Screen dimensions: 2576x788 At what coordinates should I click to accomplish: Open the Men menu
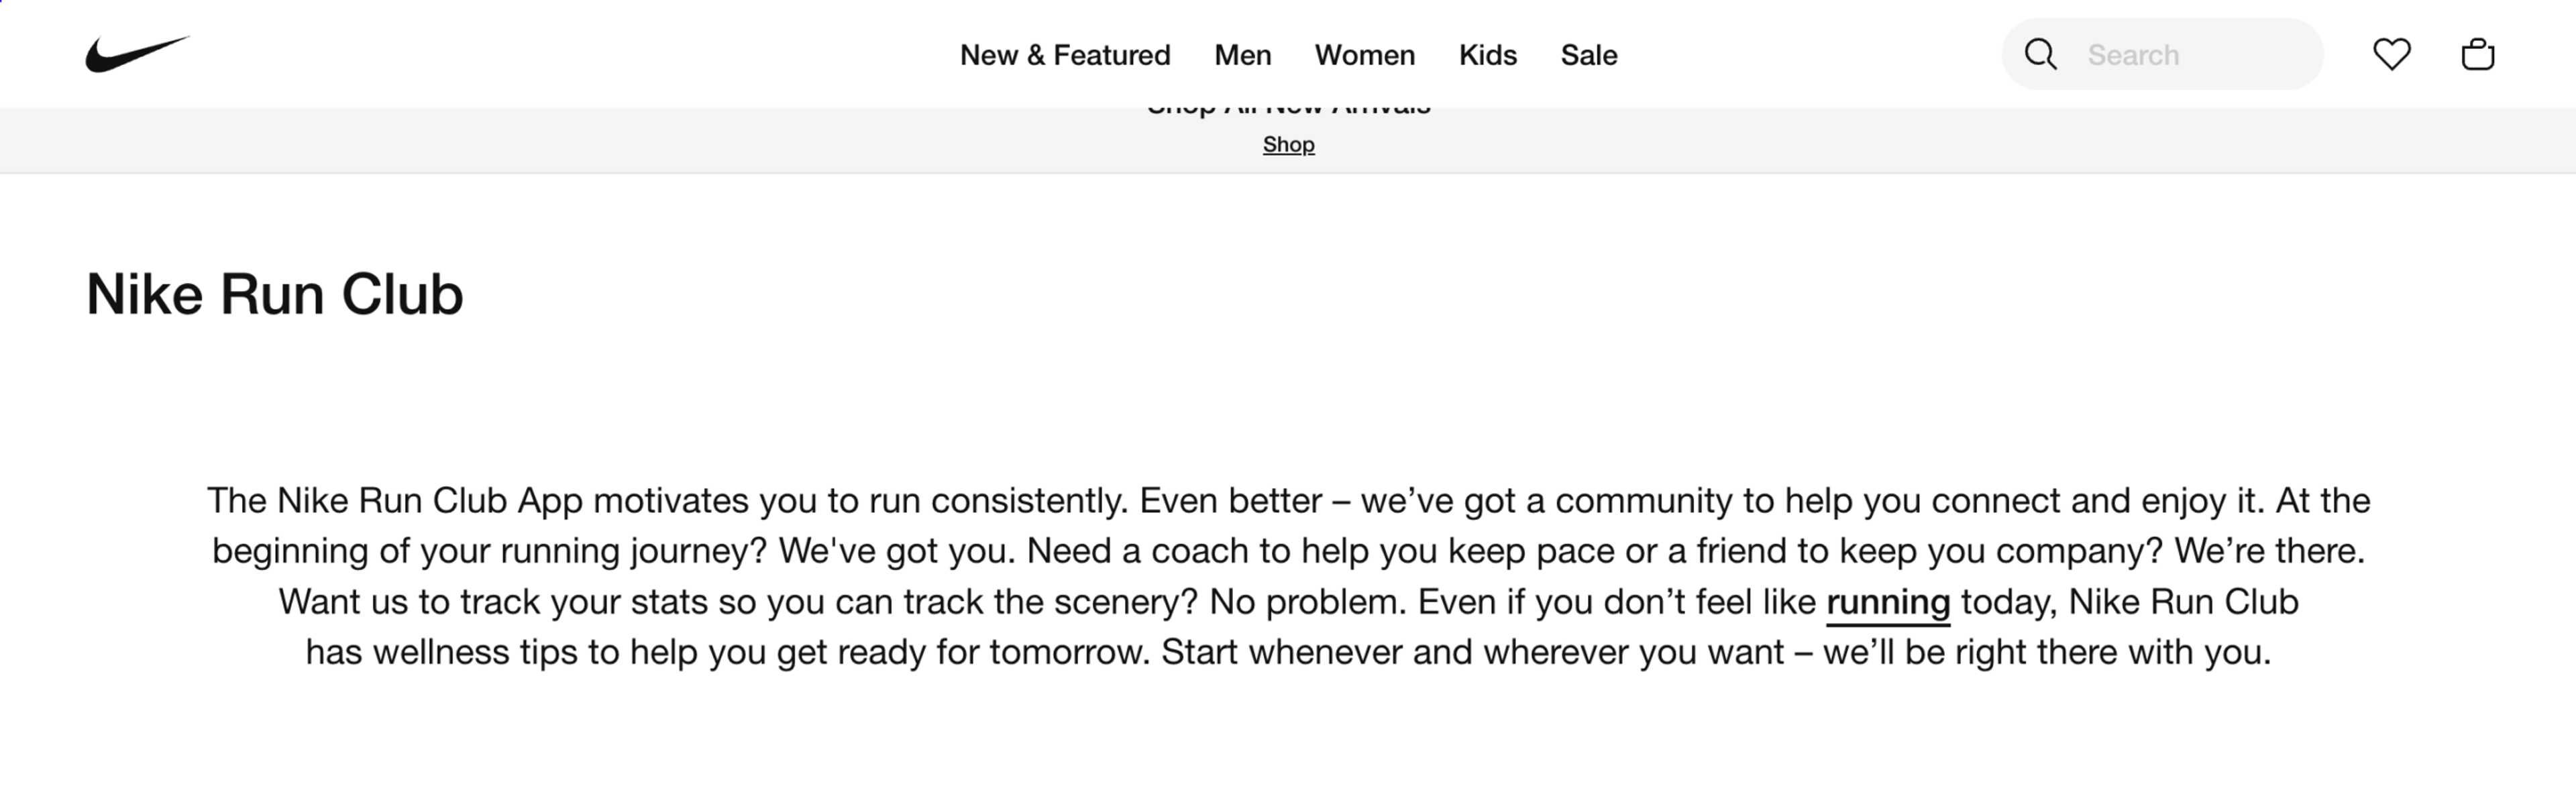coord(1242,55)
